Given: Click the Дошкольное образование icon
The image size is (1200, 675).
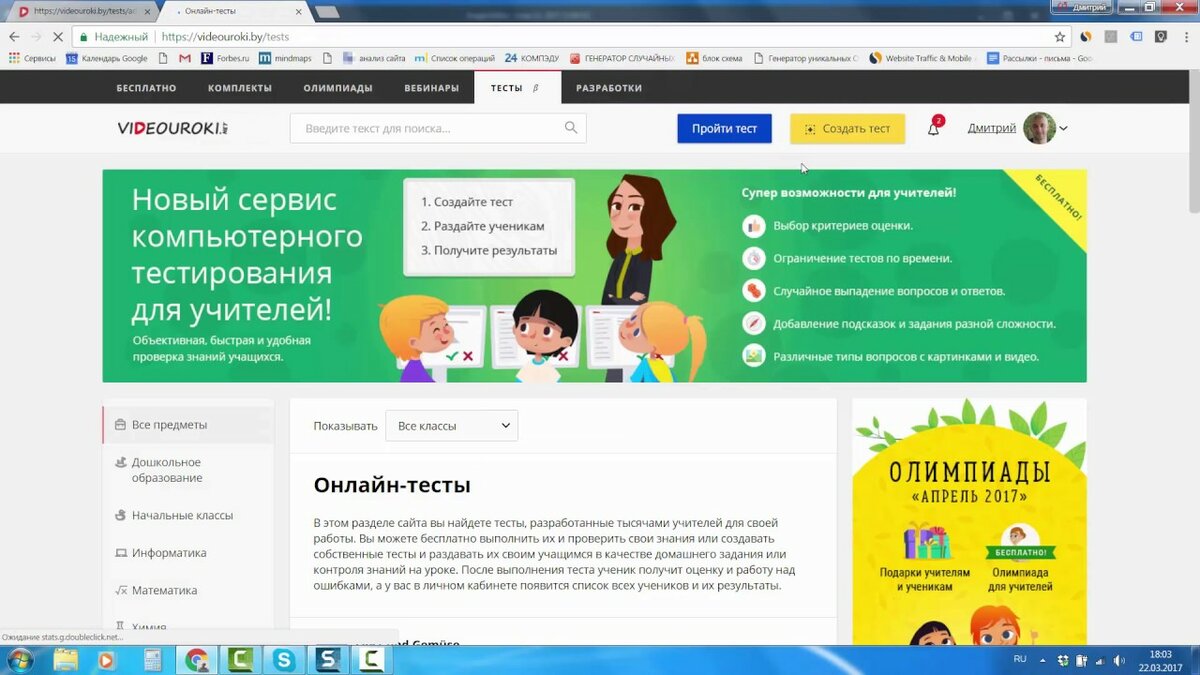Looking at the screenshot, I should [120, 462].
